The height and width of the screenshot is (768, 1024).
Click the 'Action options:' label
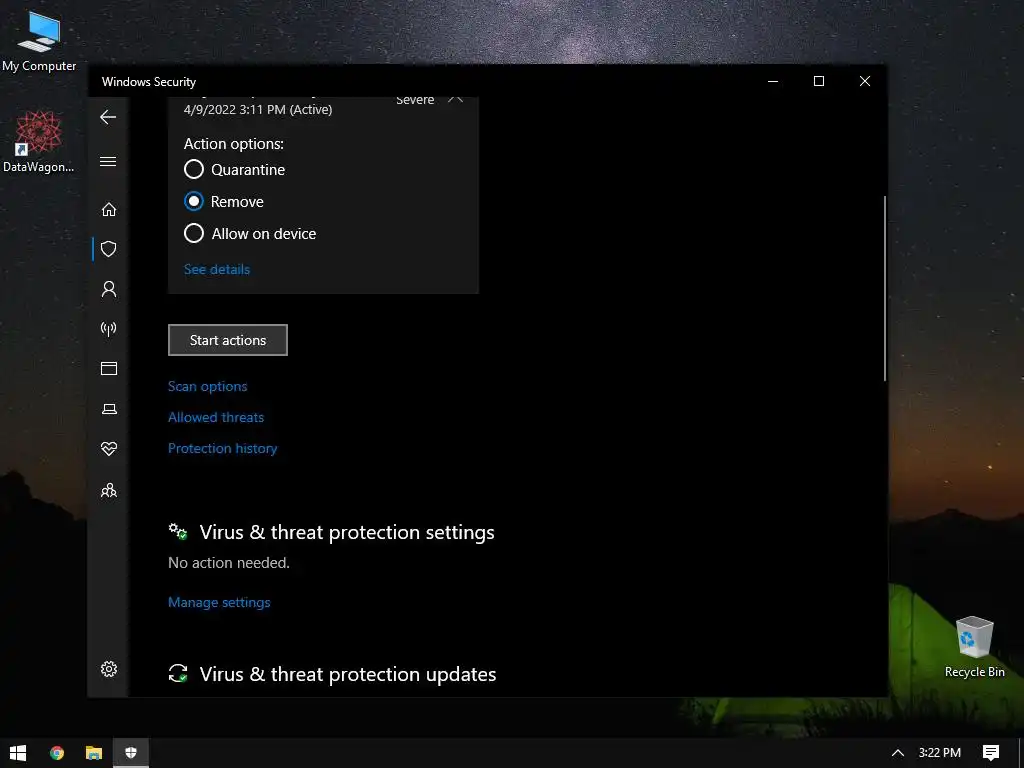pyautogui.click(x=234, y=144)
